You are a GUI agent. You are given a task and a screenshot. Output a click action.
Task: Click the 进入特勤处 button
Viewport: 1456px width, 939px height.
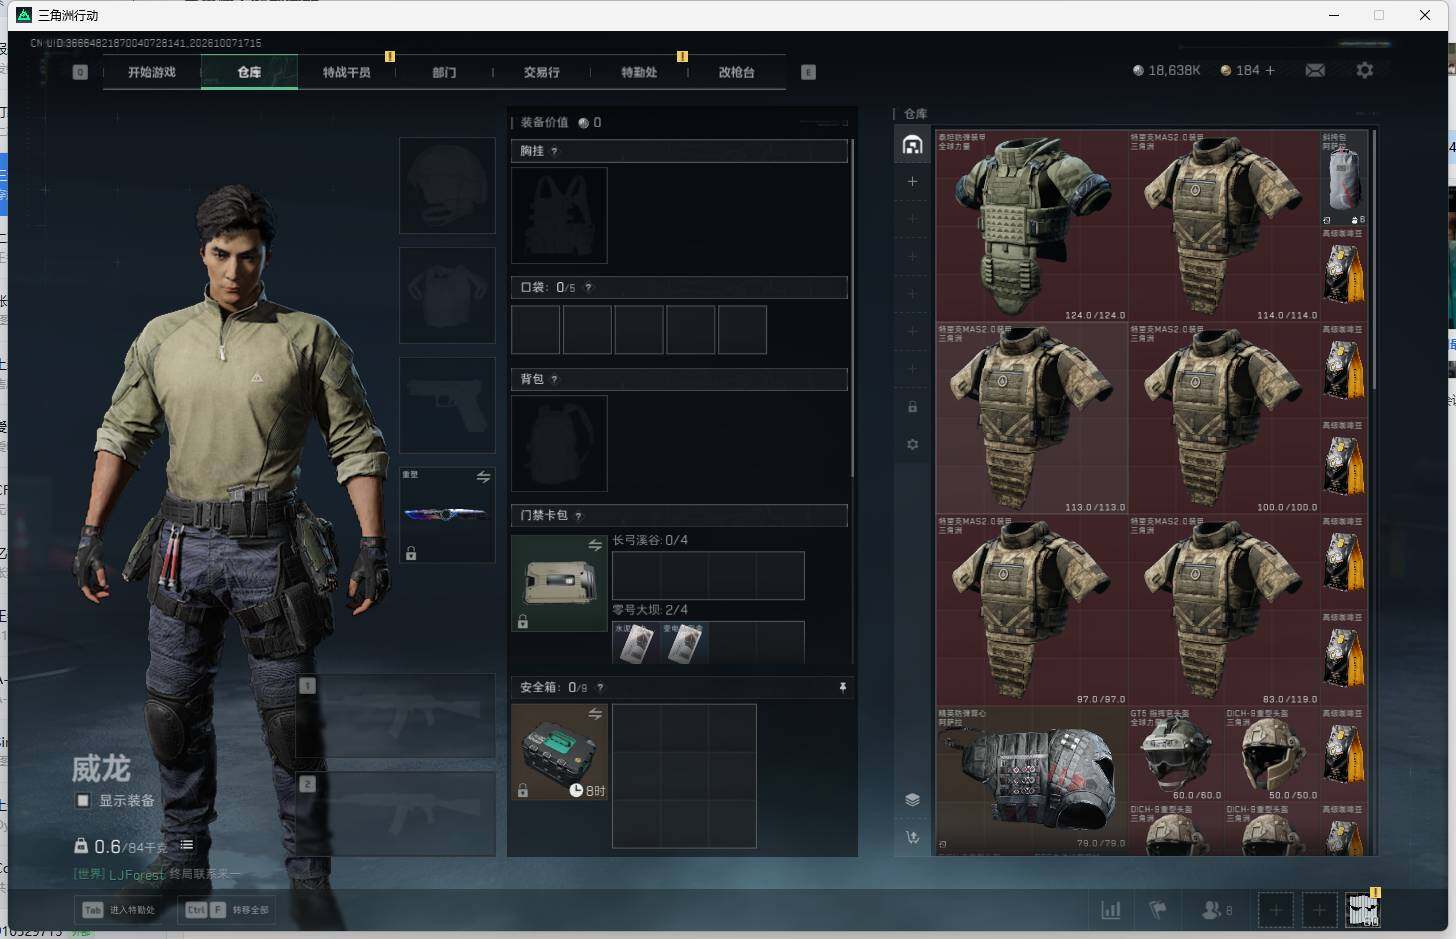coord(120,910)
